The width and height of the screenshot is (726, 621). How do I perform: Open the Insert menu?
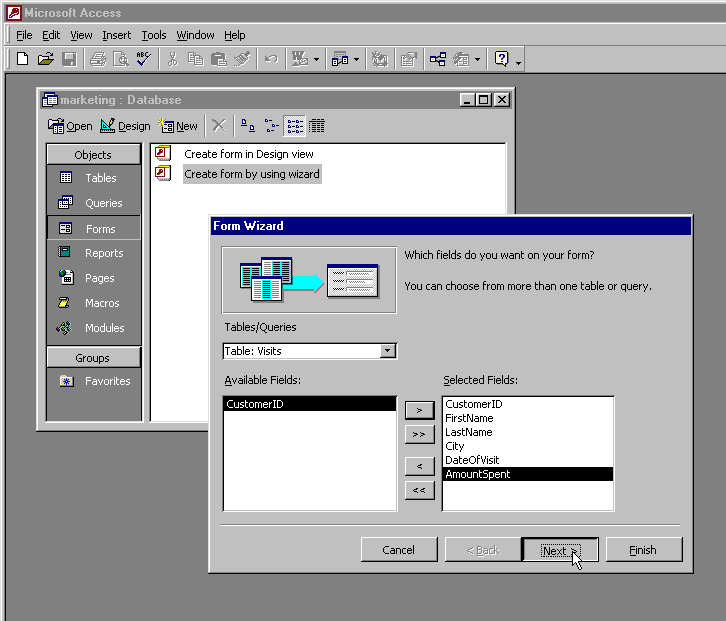point(117,35)
